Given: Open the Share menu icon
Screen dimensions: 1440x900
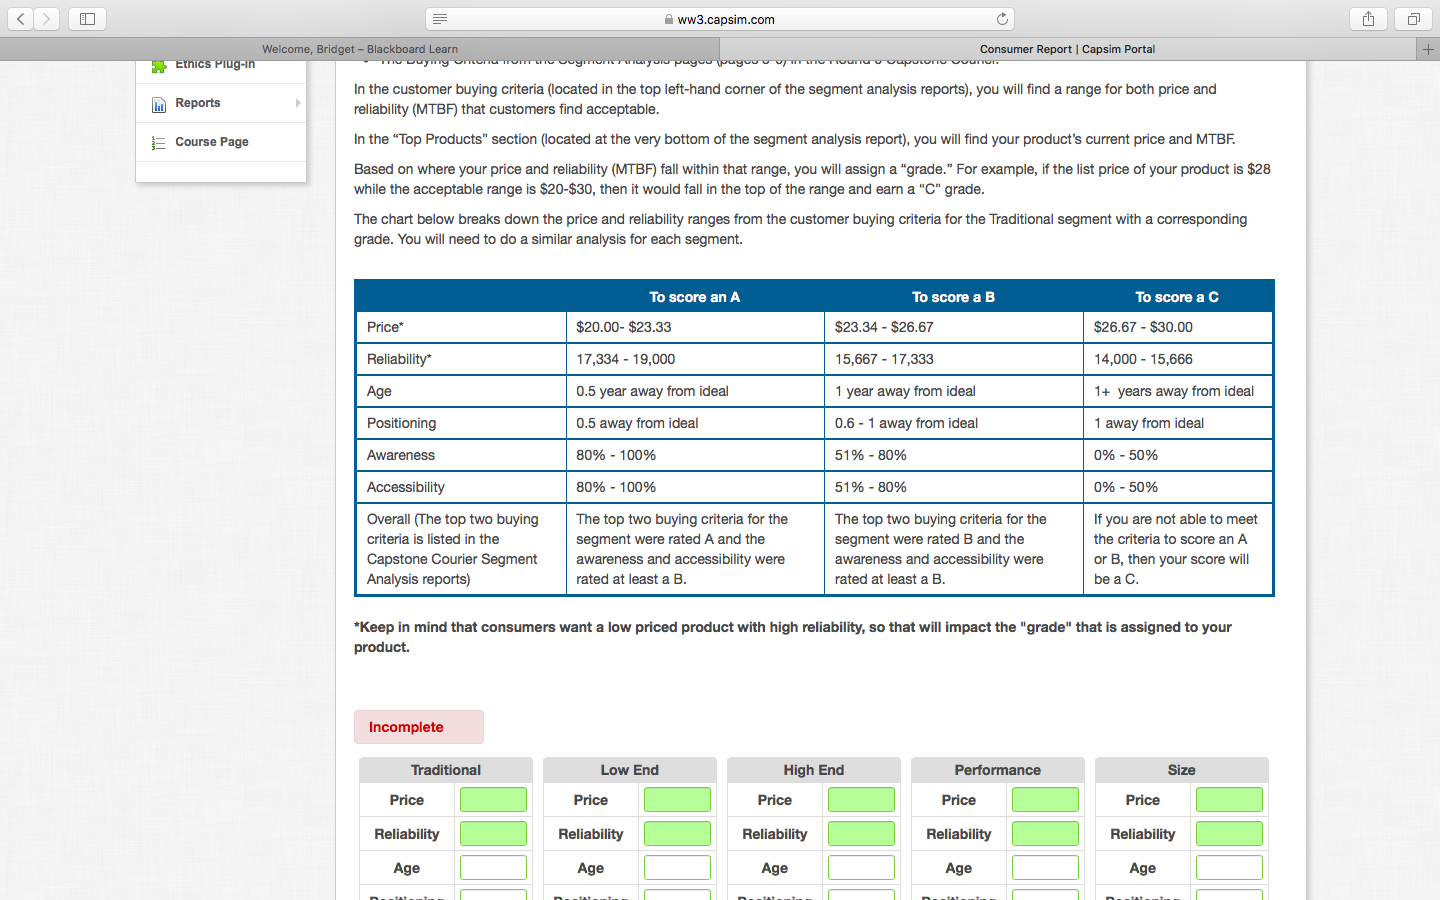Looking at the screenshot, I should tap(1368, 19).
